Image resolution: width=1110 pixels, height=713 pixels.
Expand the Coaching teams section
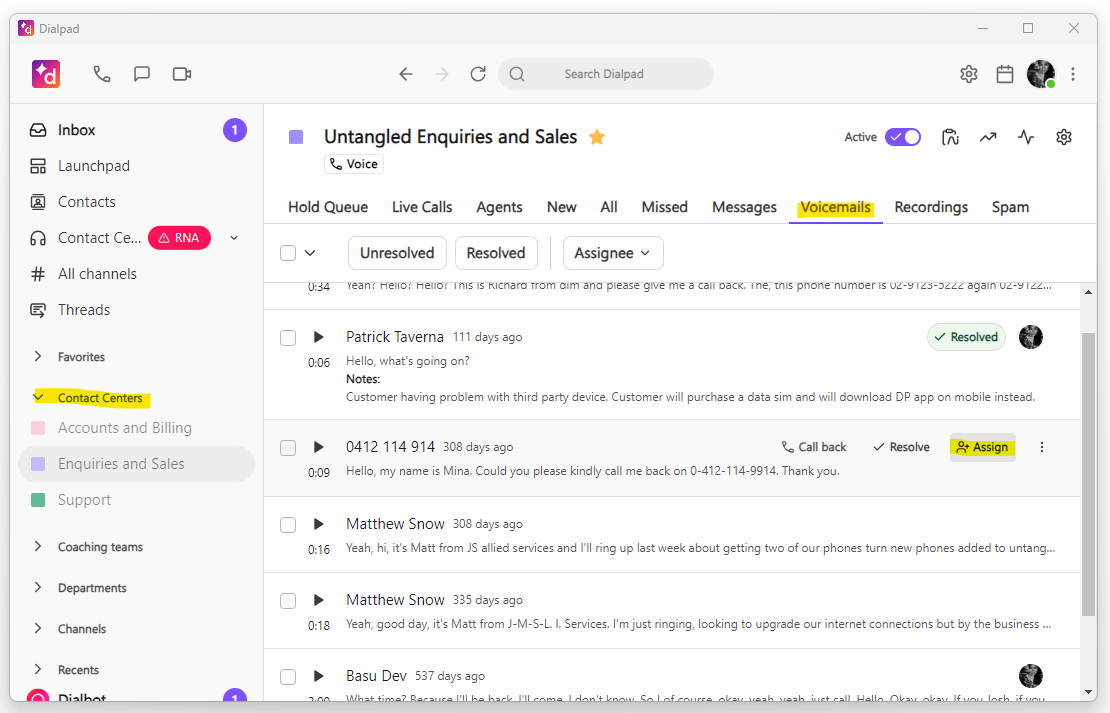point(38,546)
